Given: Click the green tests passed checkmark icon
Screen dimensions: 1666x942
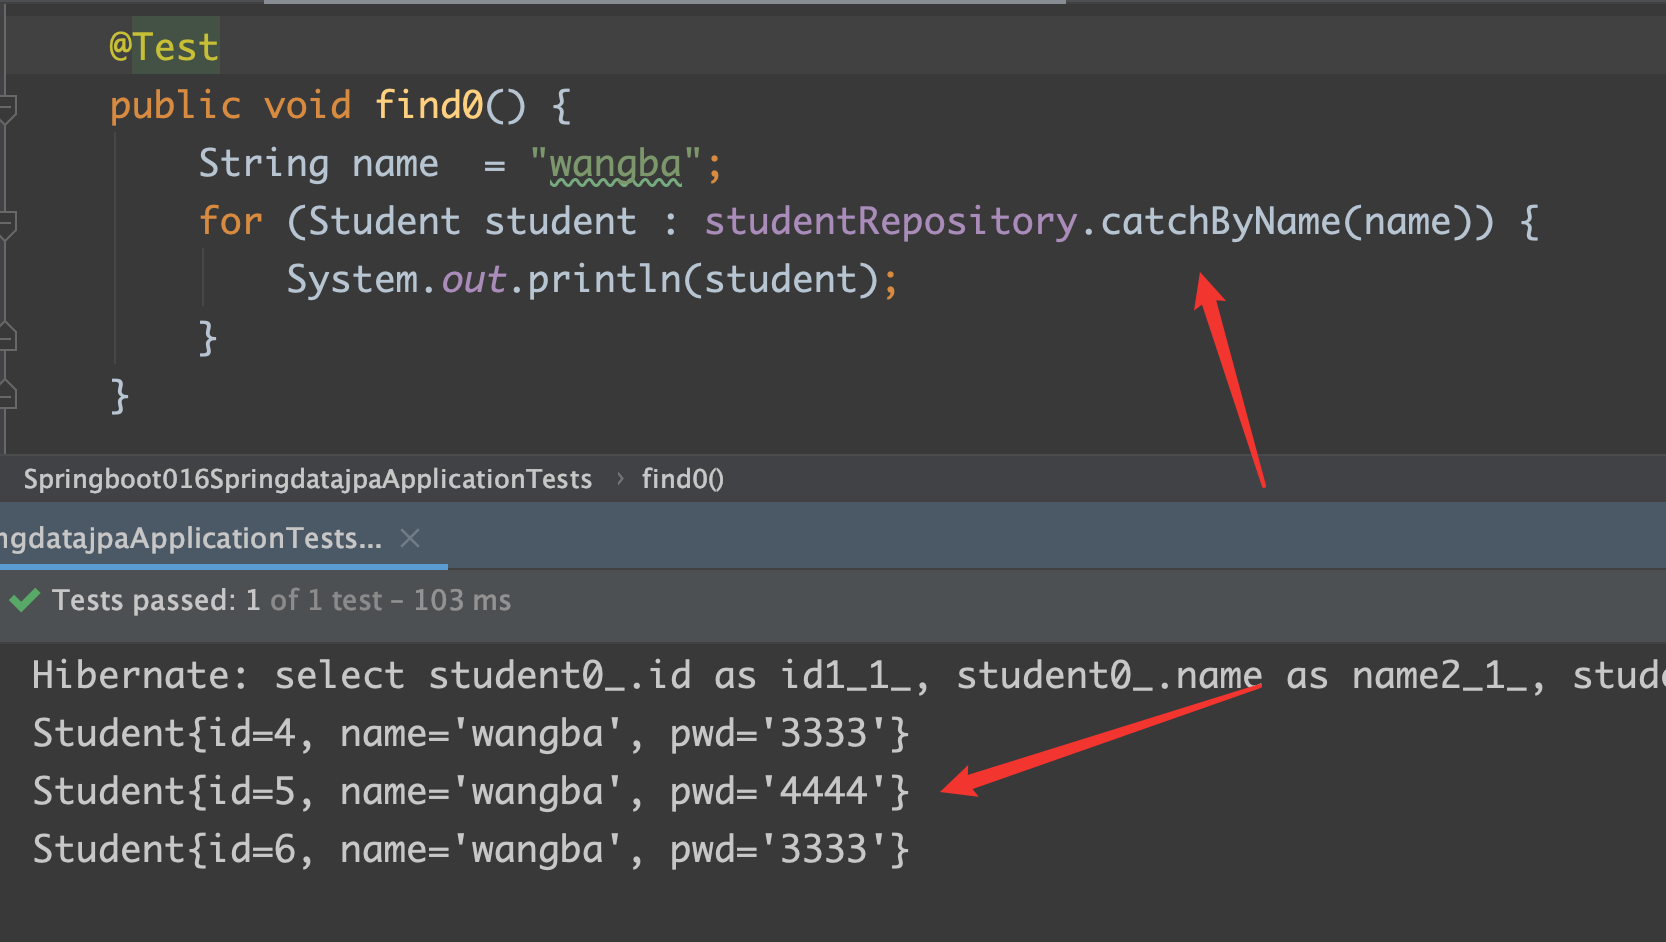Looking at the screenshot, I should (x=24, y=600).
